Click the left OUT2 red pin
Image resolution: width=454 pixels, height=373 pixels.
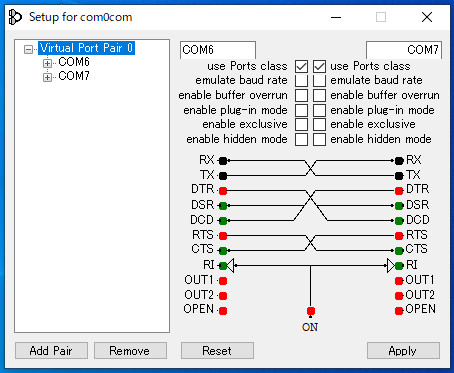click(223, 296)
